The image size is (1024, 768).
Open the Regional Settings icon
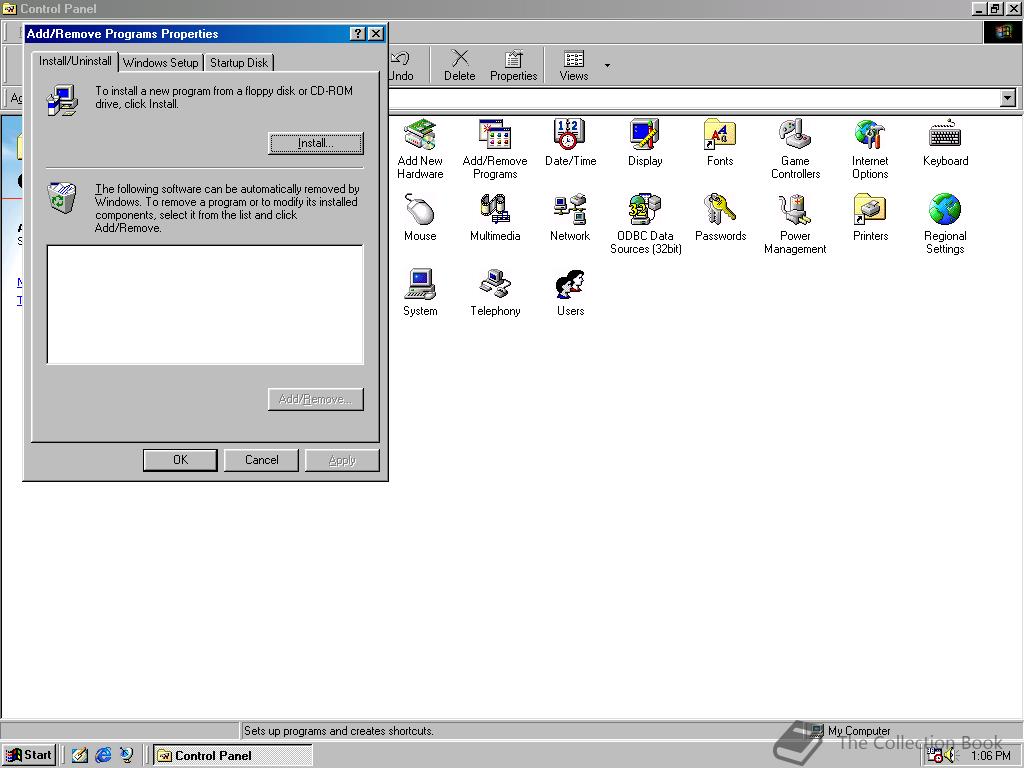coord(945,225)
